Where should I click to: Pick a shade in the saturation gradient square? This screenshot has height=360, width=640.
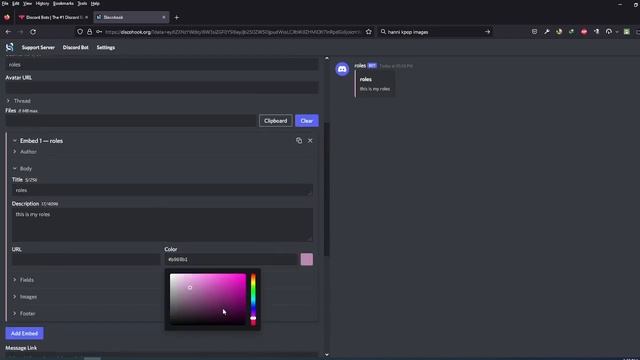pyautogui.click(x=208, y=299)
